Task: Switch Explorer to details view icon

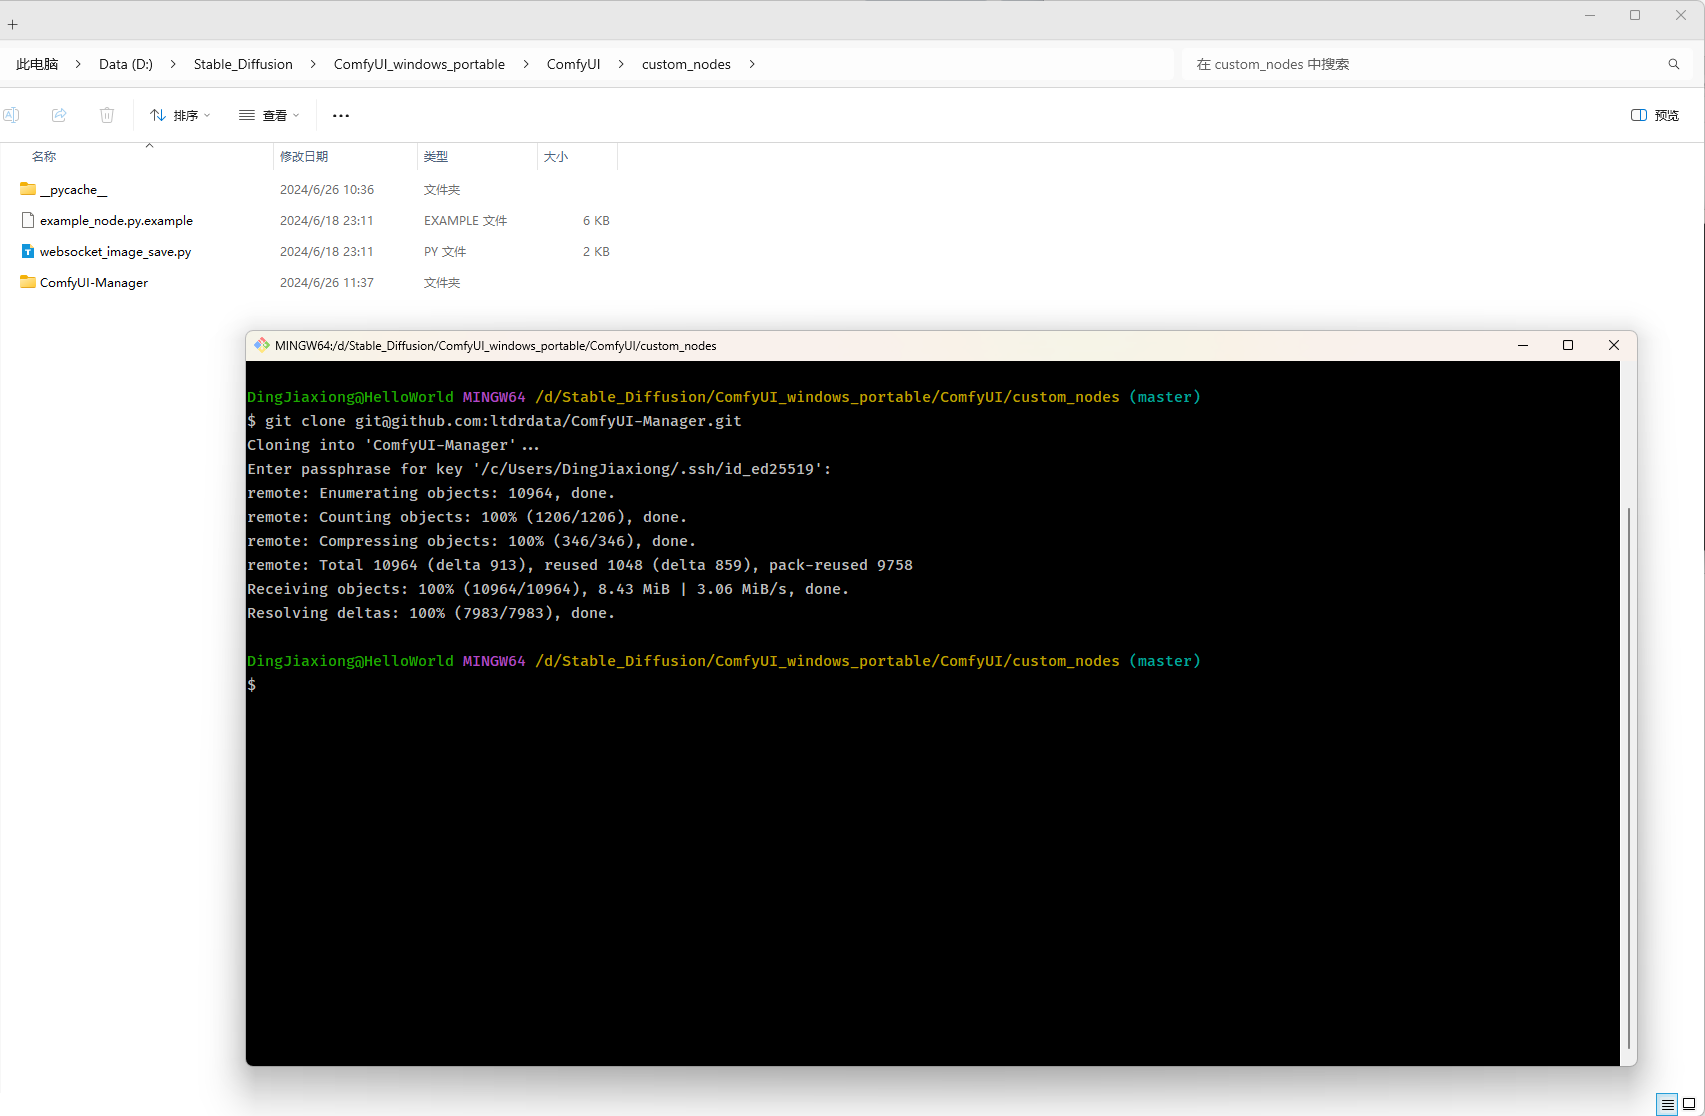Action: pyautogui.click(x=1667, y=1104)
